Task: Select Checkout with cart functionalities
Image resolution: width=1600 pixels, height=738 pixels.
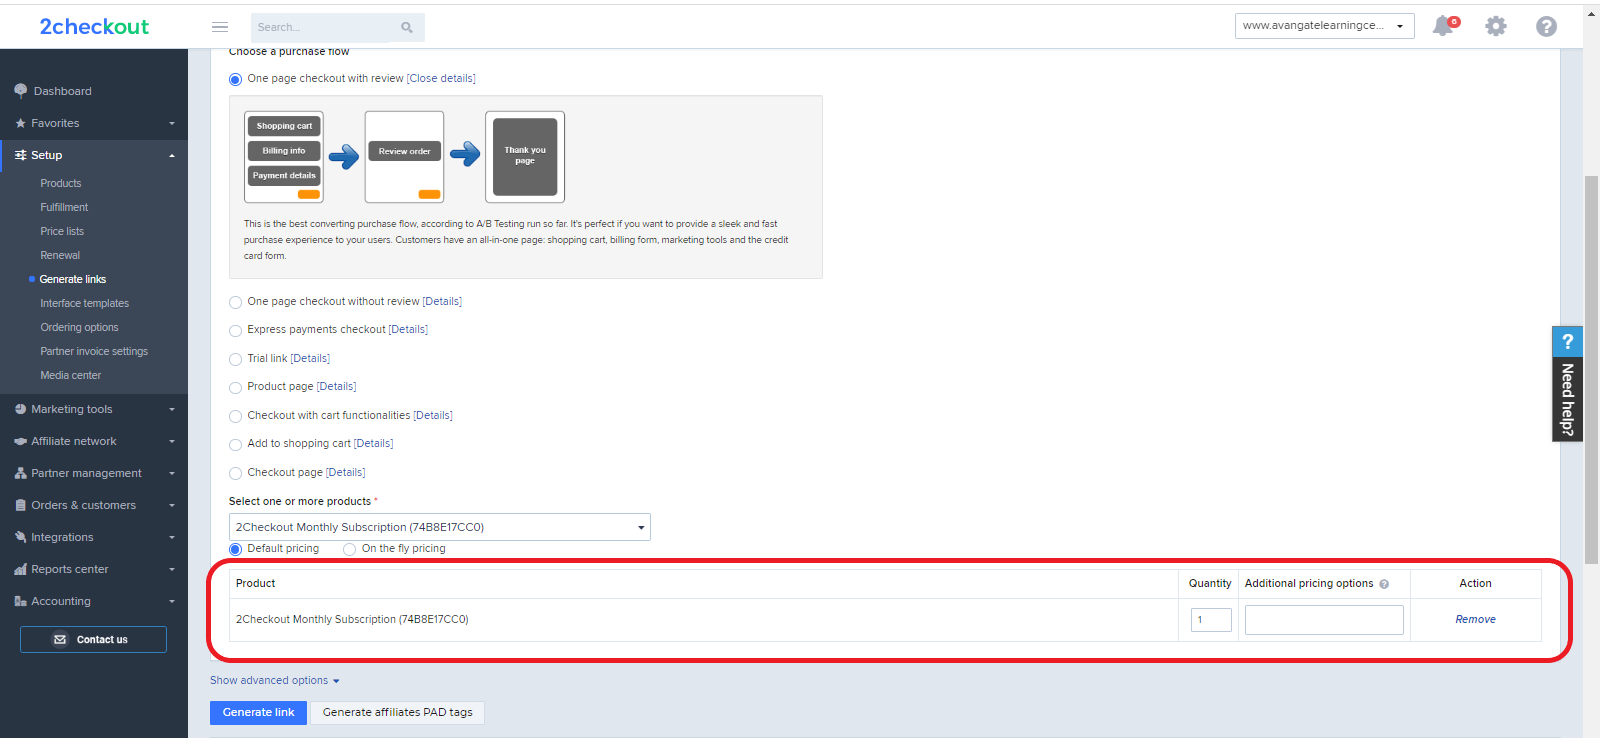Action: [x=235, y=416]
